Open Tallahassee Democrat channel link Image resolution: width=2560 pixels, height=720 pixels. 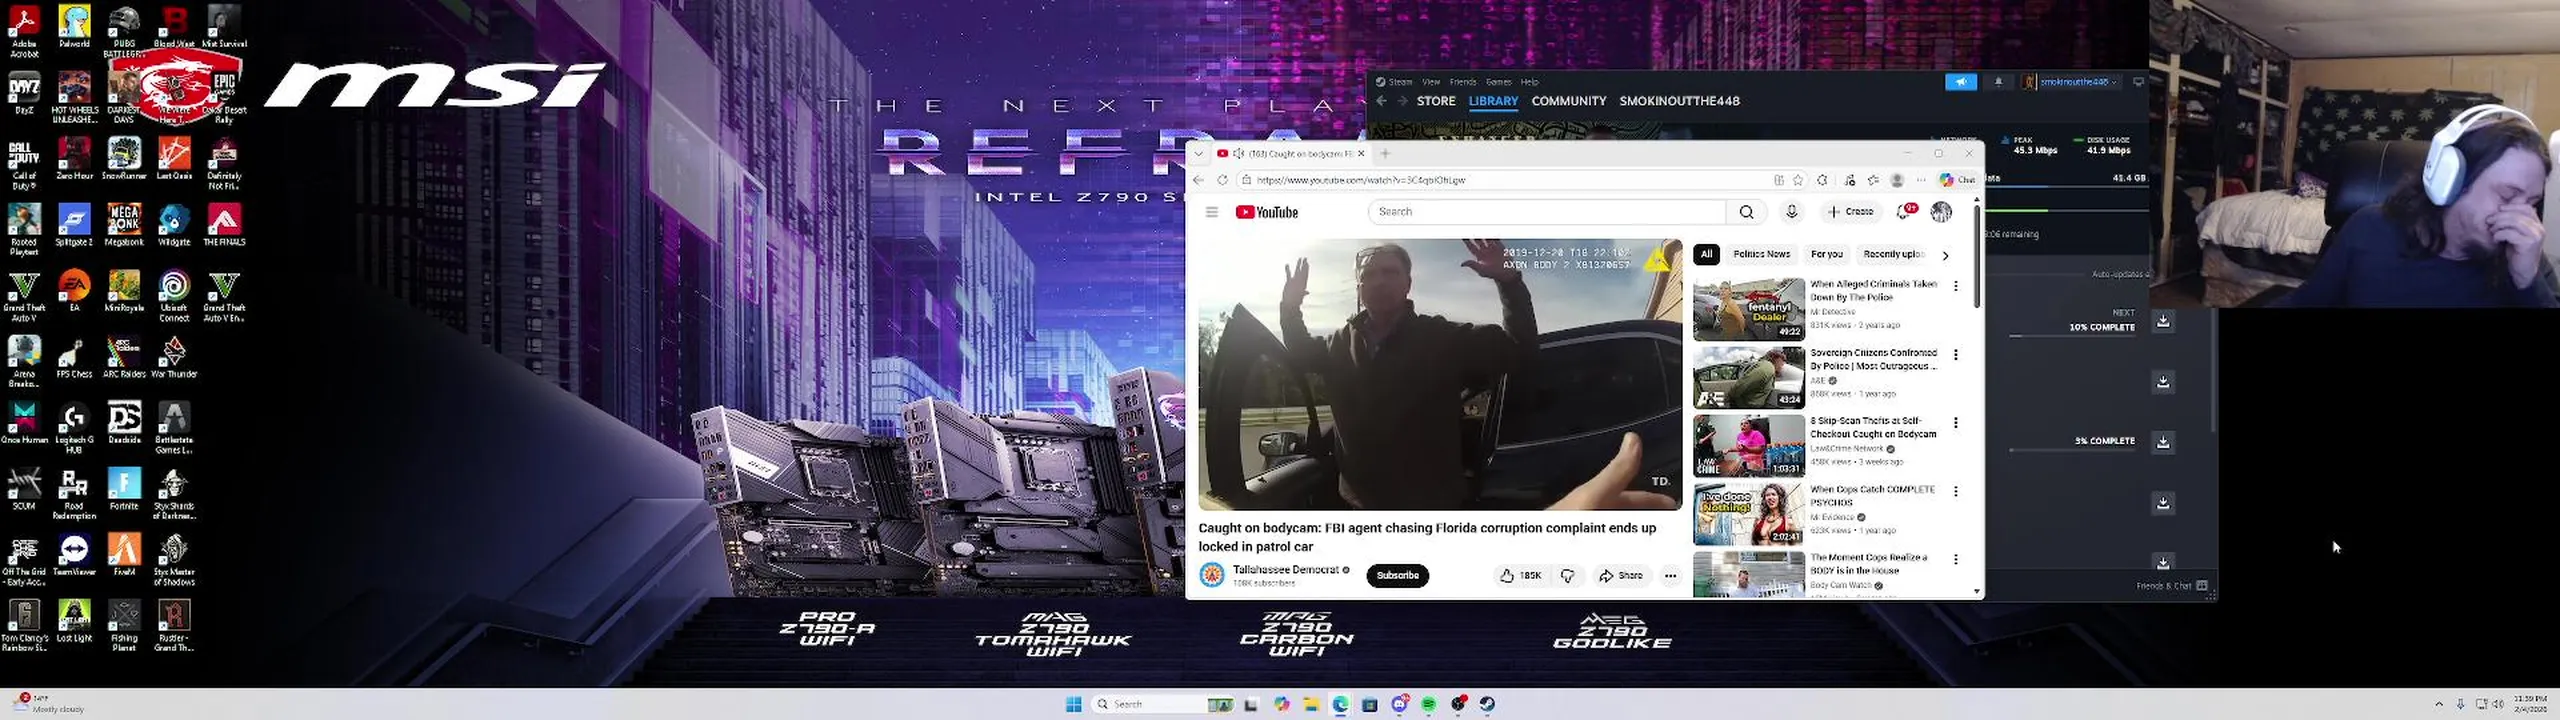coord(1285,569)
